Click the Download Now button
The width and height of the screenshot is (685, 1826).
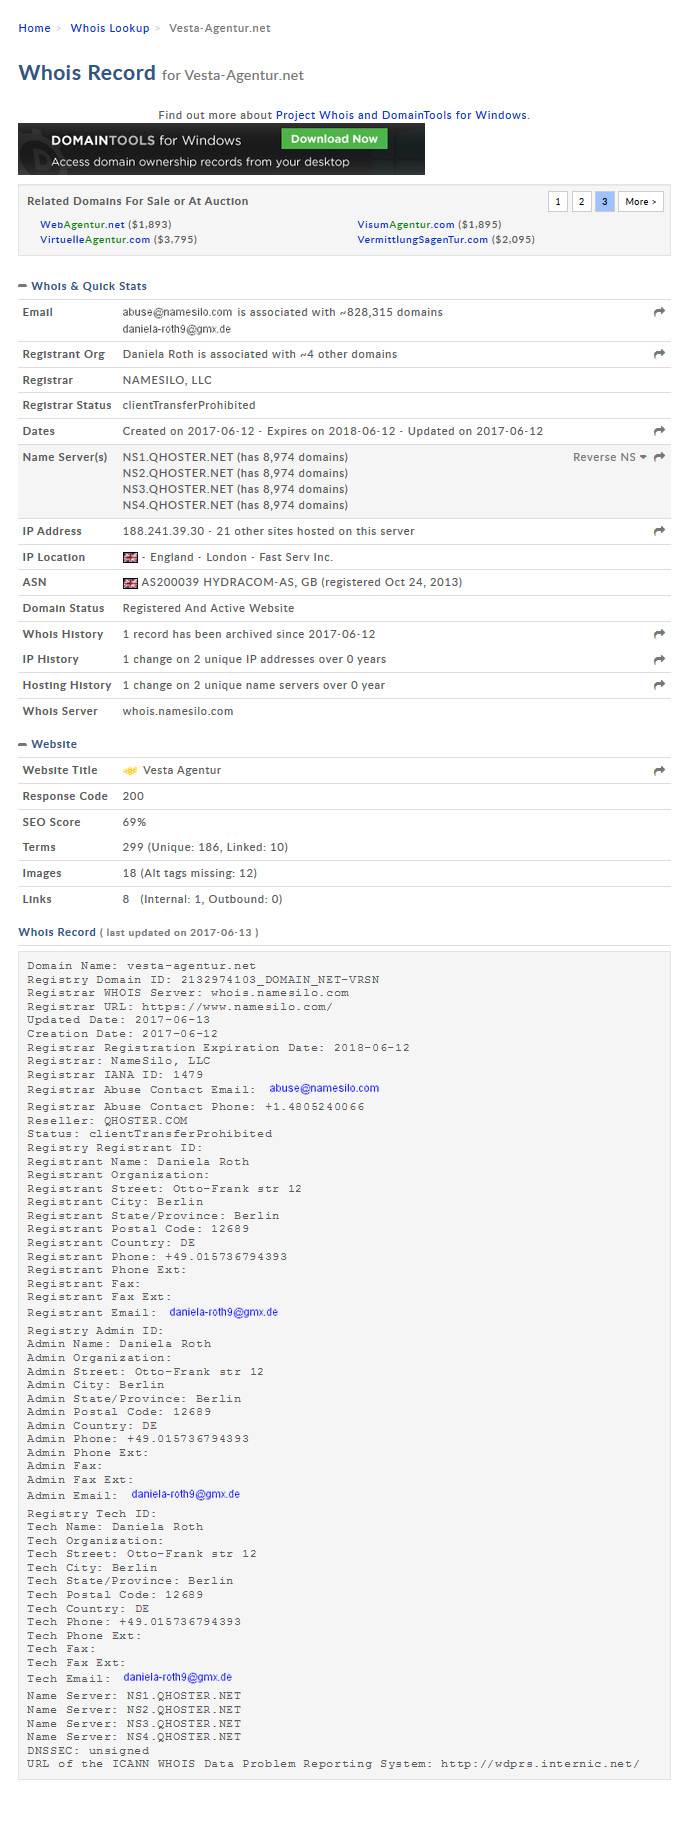coord(334,139)
